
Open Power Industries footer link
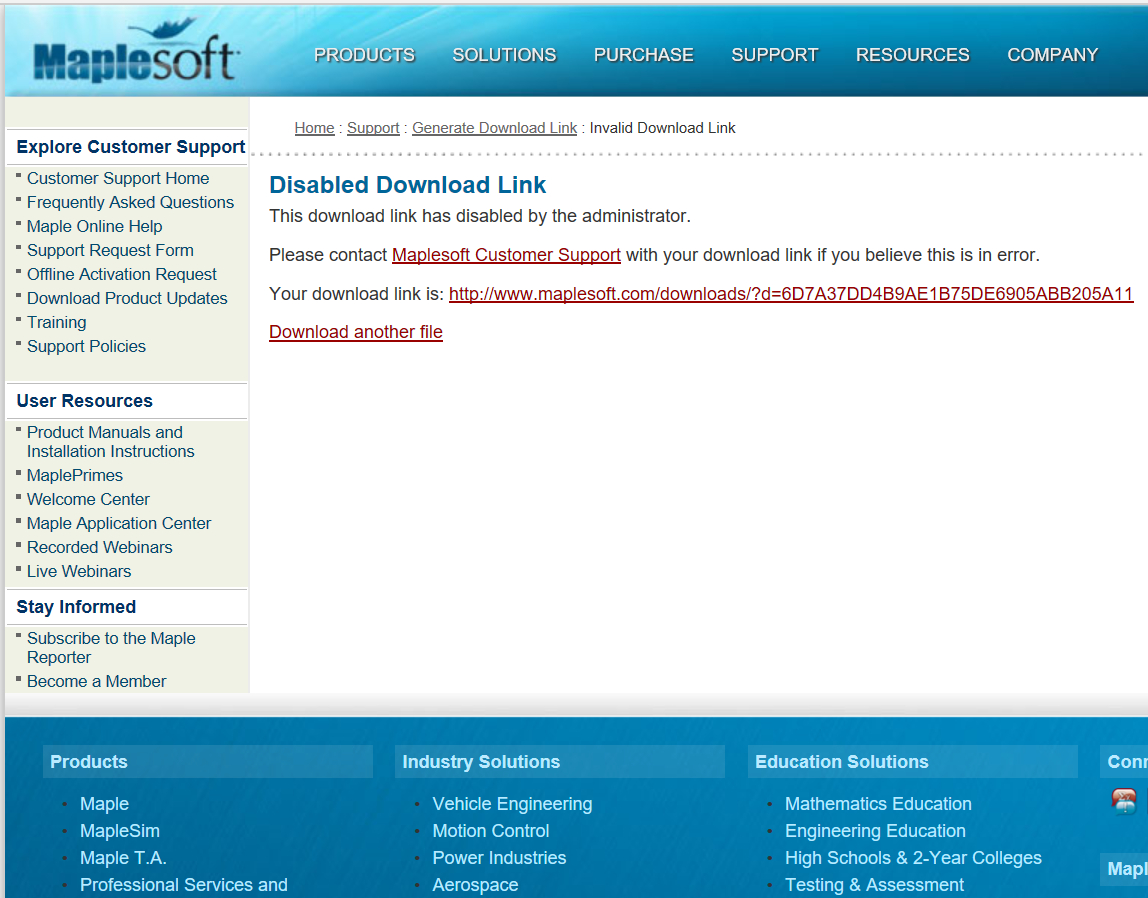499,858
